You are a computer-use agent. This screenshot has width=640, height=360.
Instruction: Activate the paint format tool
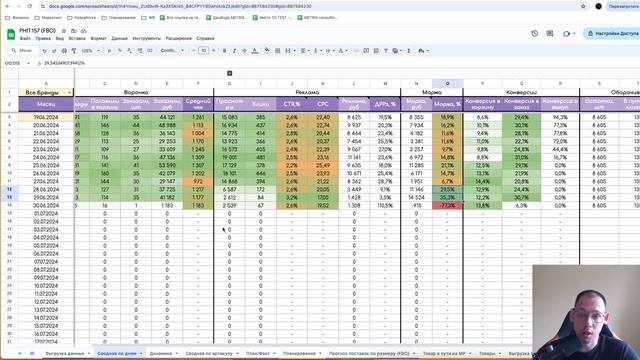tap(74, 51)
